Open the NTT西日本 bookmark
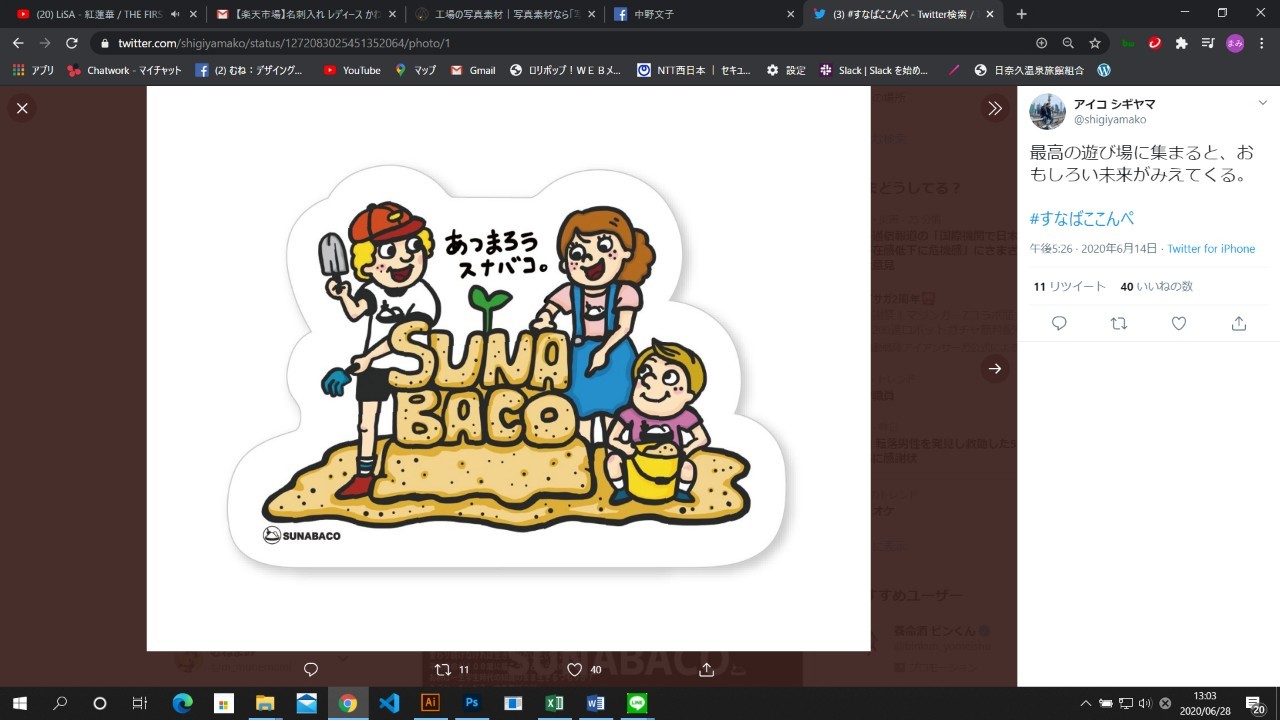Screen dimensions: 1280x720 694,70
